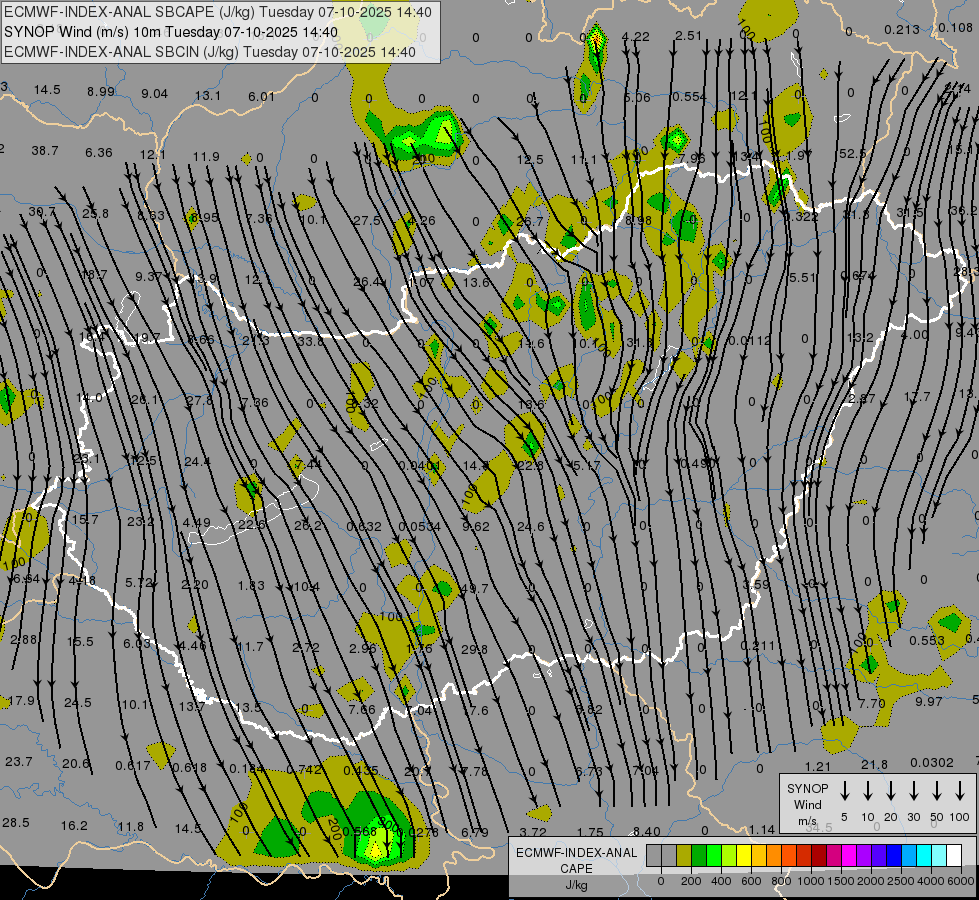The height and width of the screenshot is (900, 979).
Task: Select the white swatch in CAPE legend
Action: coord(954,856)
